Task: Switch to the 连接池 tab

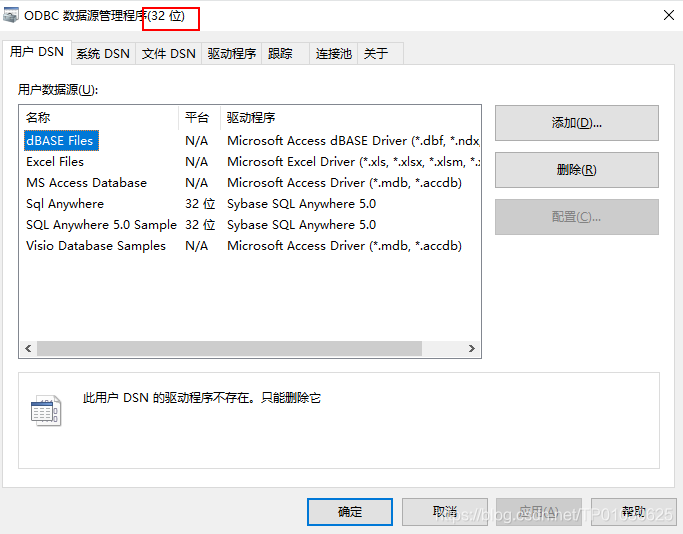Action: click(x=334, y=54)
